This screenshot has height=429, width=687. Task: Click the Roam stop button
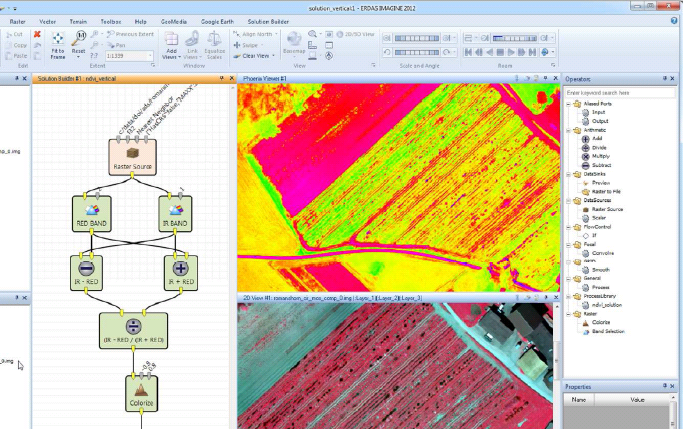[x=500, y=52]
